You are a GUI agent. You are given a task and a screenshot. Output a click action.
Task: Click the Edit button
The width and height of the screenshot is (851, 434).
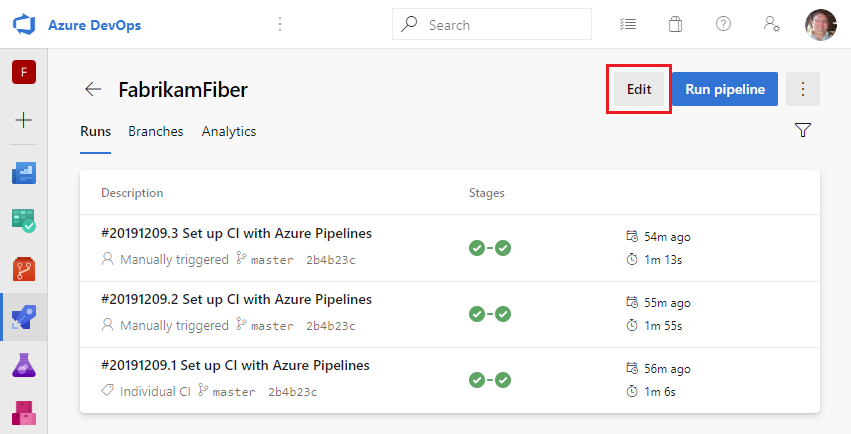(x=639, y=89)
